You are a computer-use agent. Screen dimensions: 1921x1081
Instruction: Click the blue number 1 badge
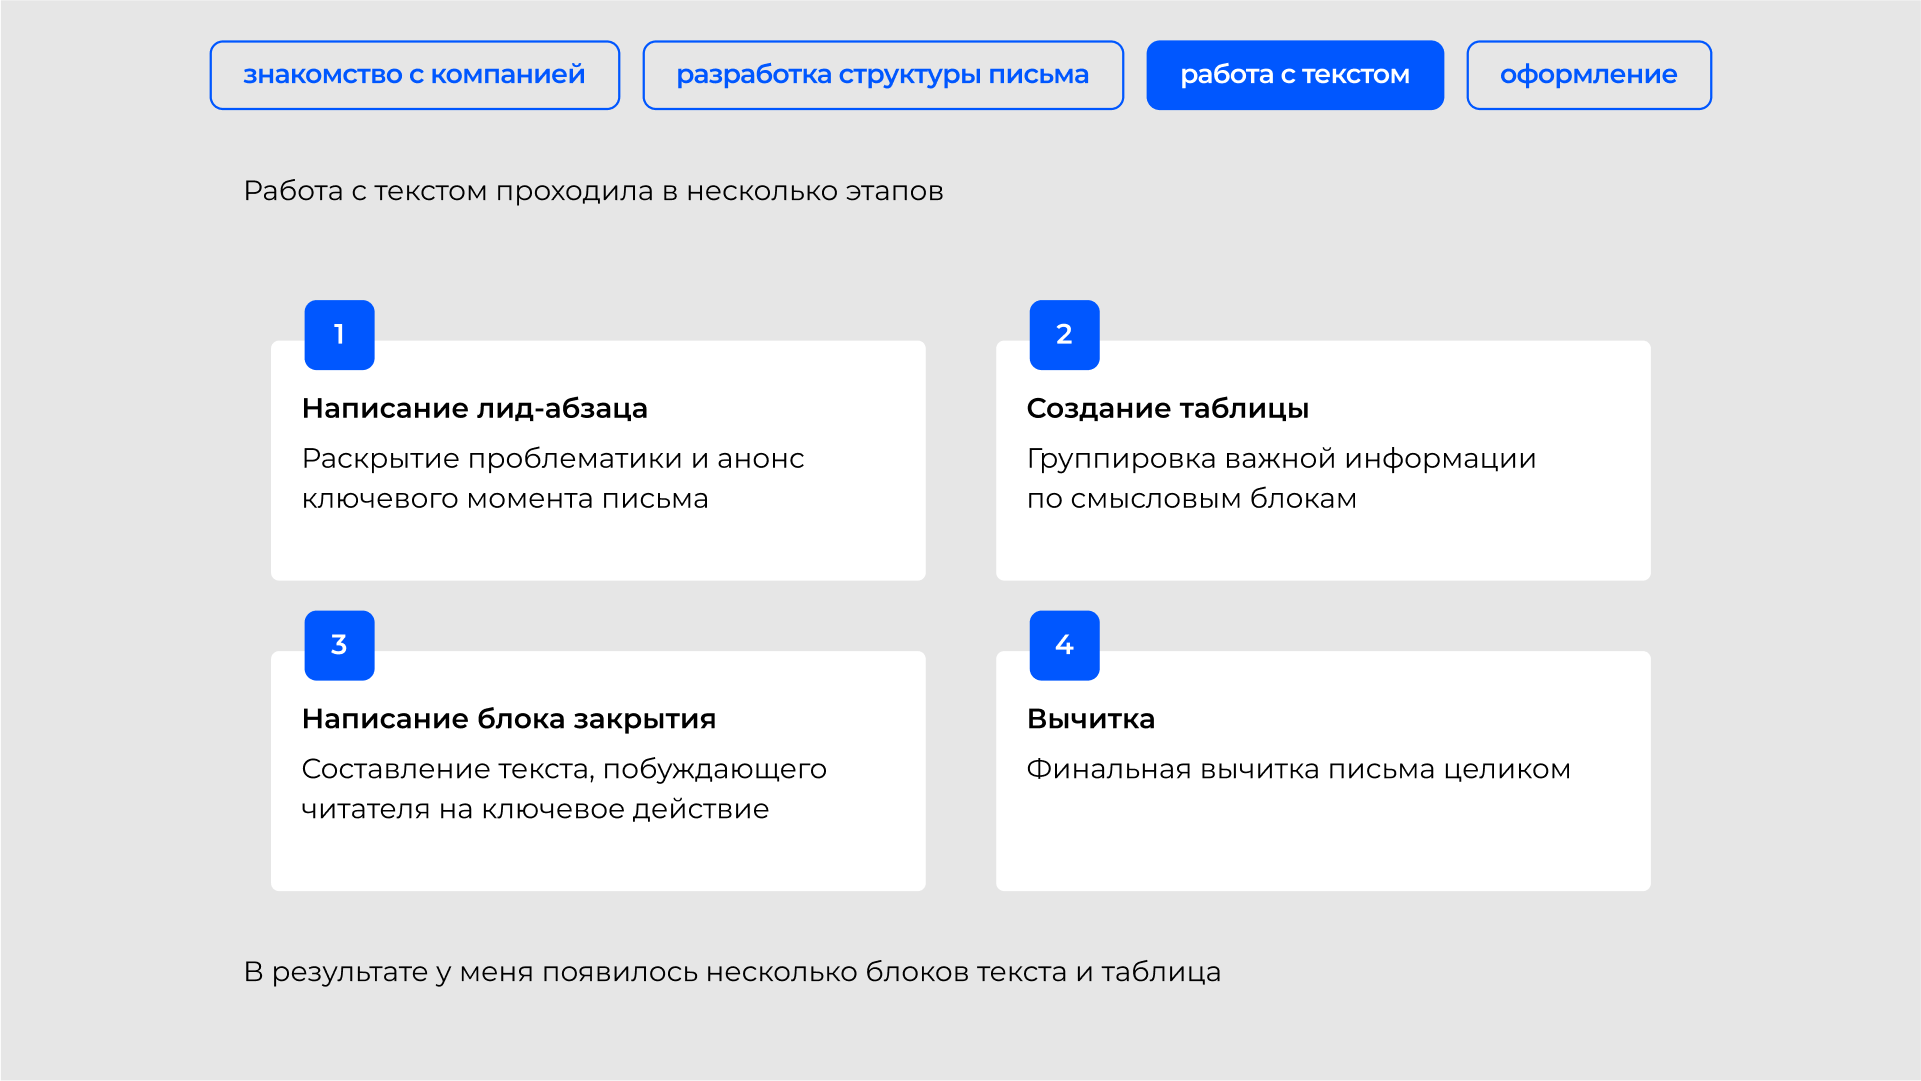click(339, 335)
